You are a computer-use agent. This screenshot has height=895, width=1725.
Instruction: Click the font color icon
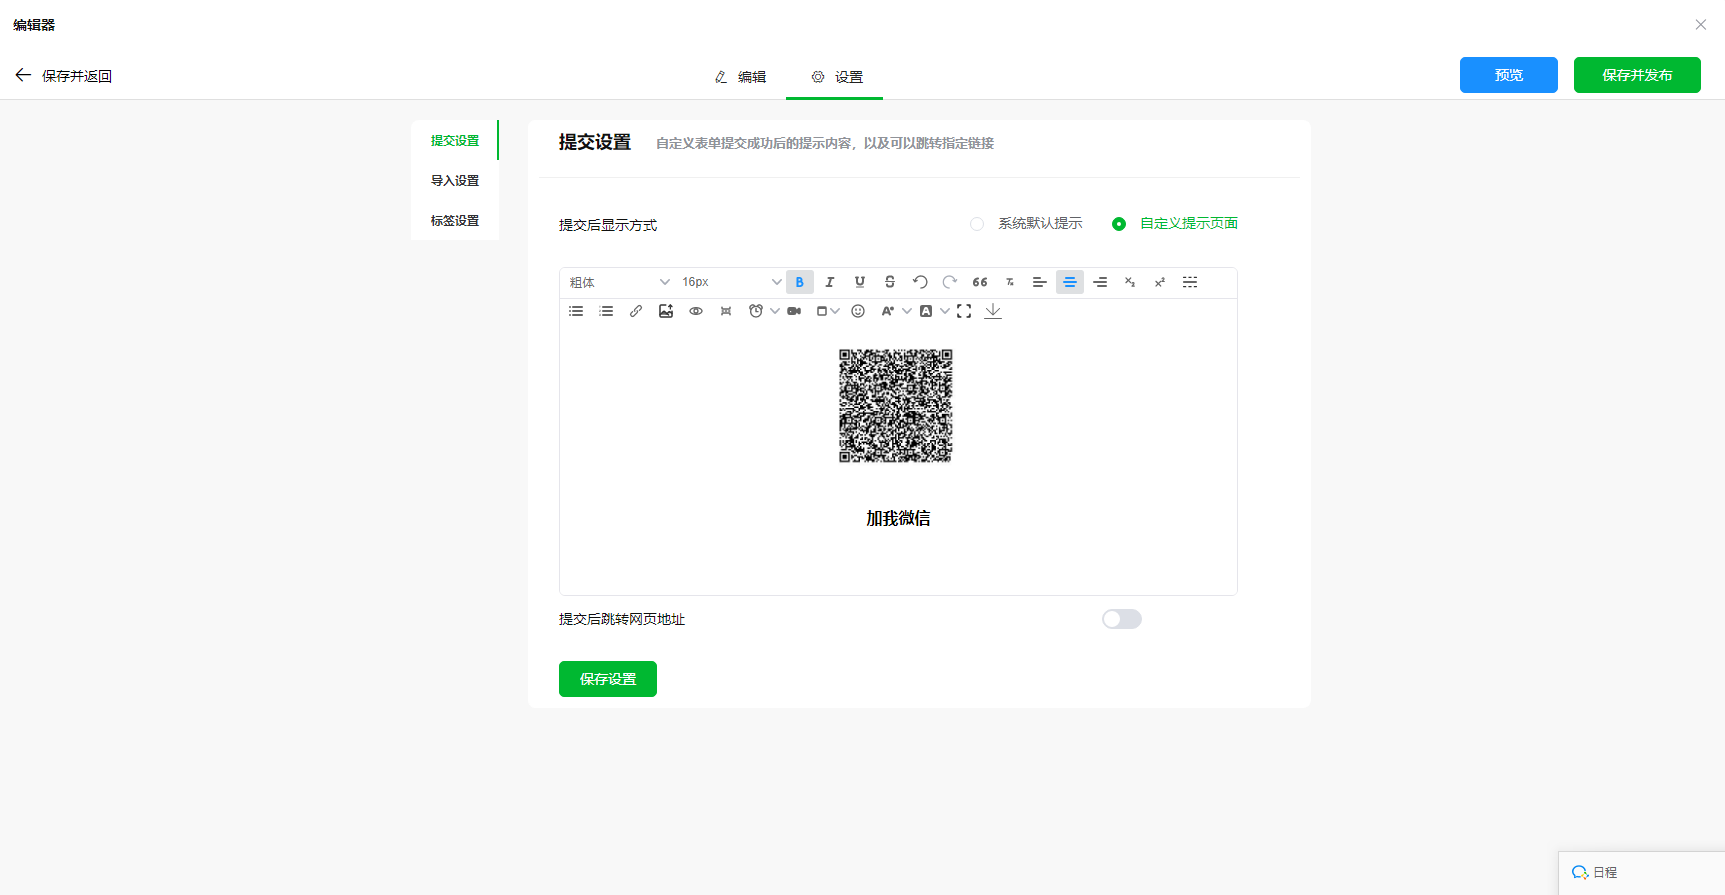pos(887,311)
